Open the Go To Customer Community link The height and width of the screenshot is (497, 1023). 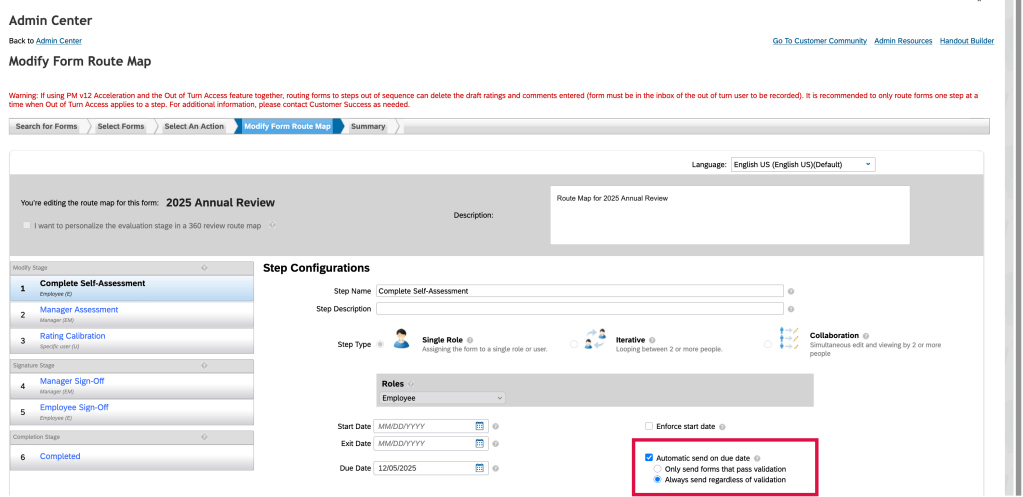[818, 41]
